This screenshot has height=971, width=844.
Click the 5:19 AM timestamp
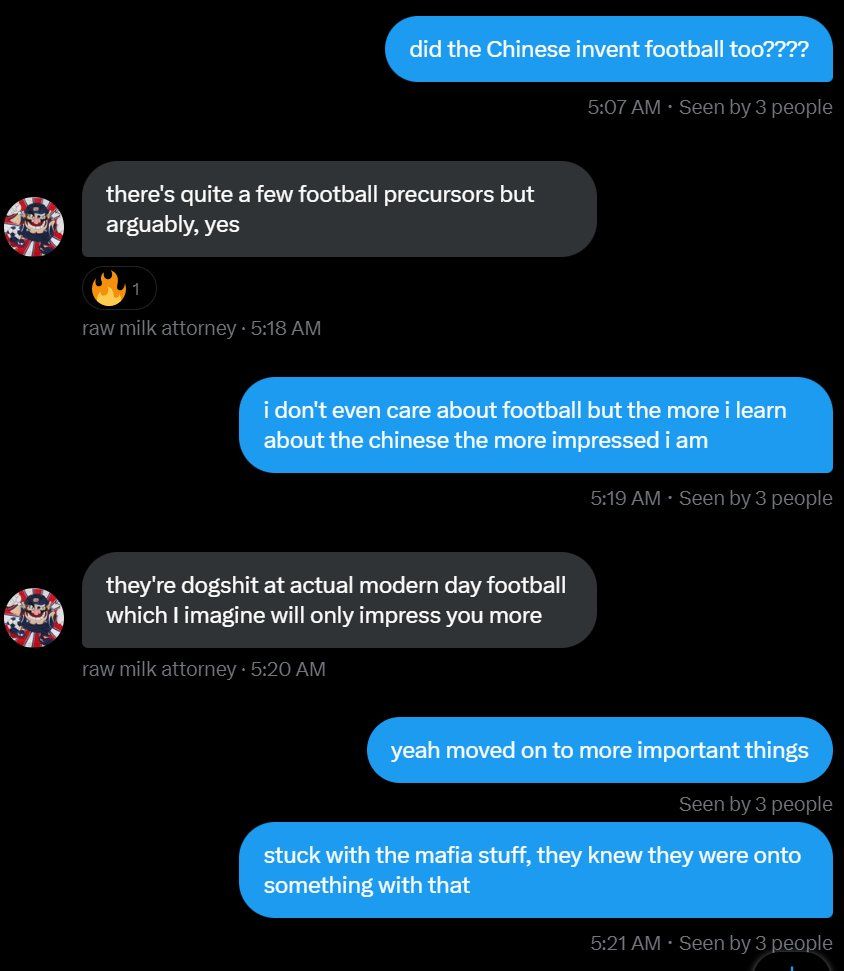tap(625, 498)
